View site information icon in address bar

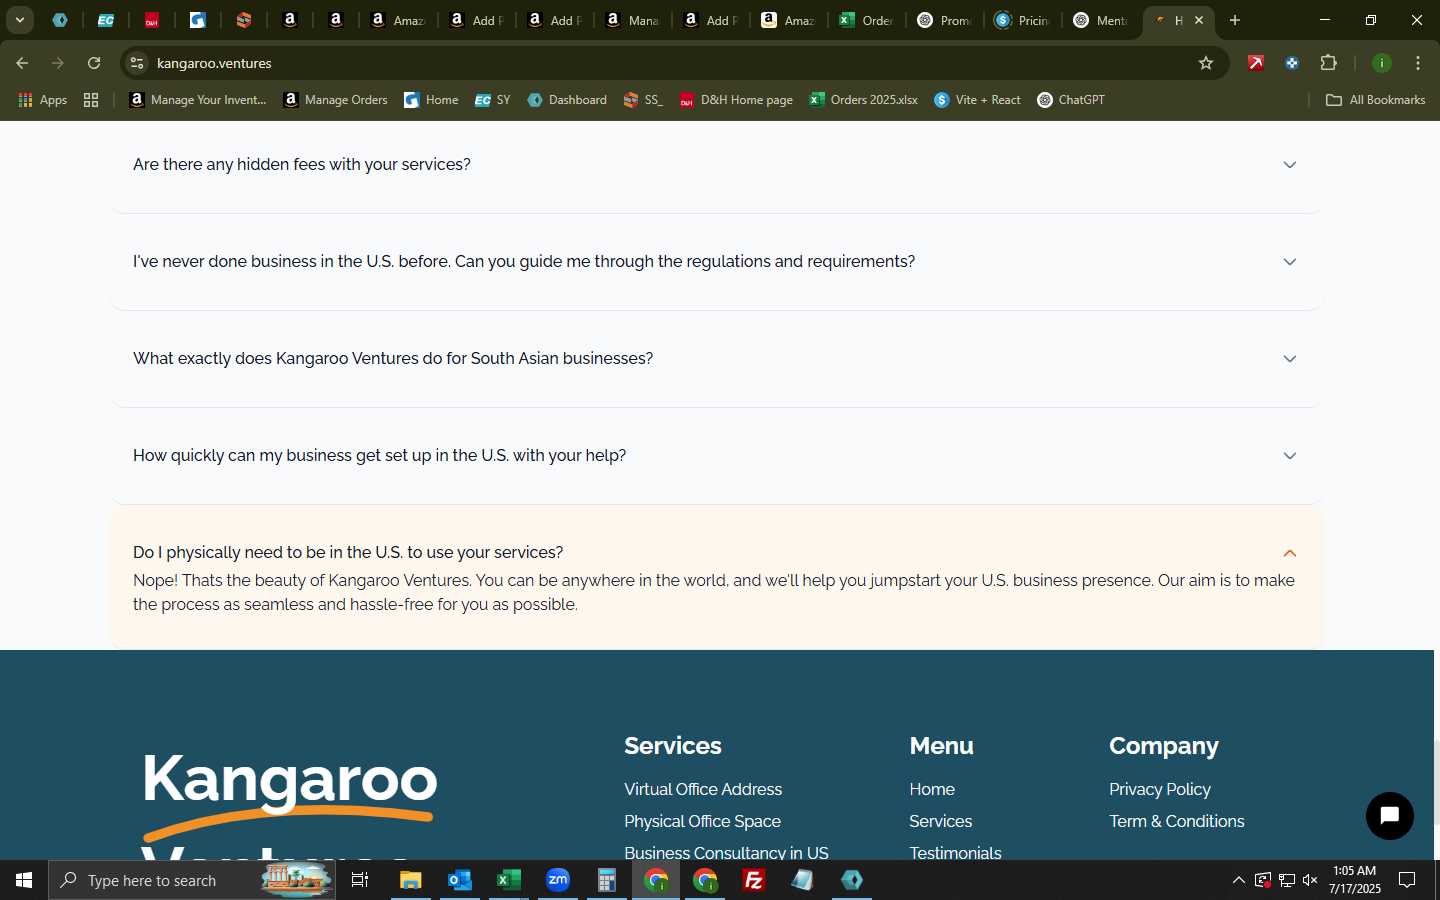click(137, 63)
